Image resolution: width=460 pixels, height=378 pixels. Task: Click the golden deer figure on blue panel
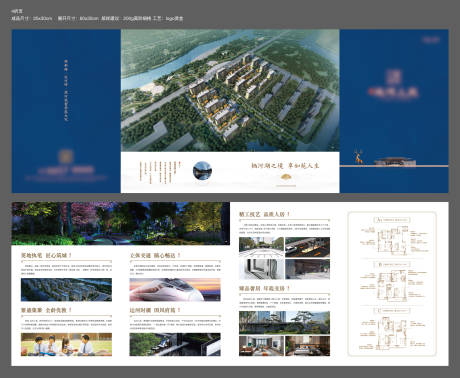tap(358, 157)
